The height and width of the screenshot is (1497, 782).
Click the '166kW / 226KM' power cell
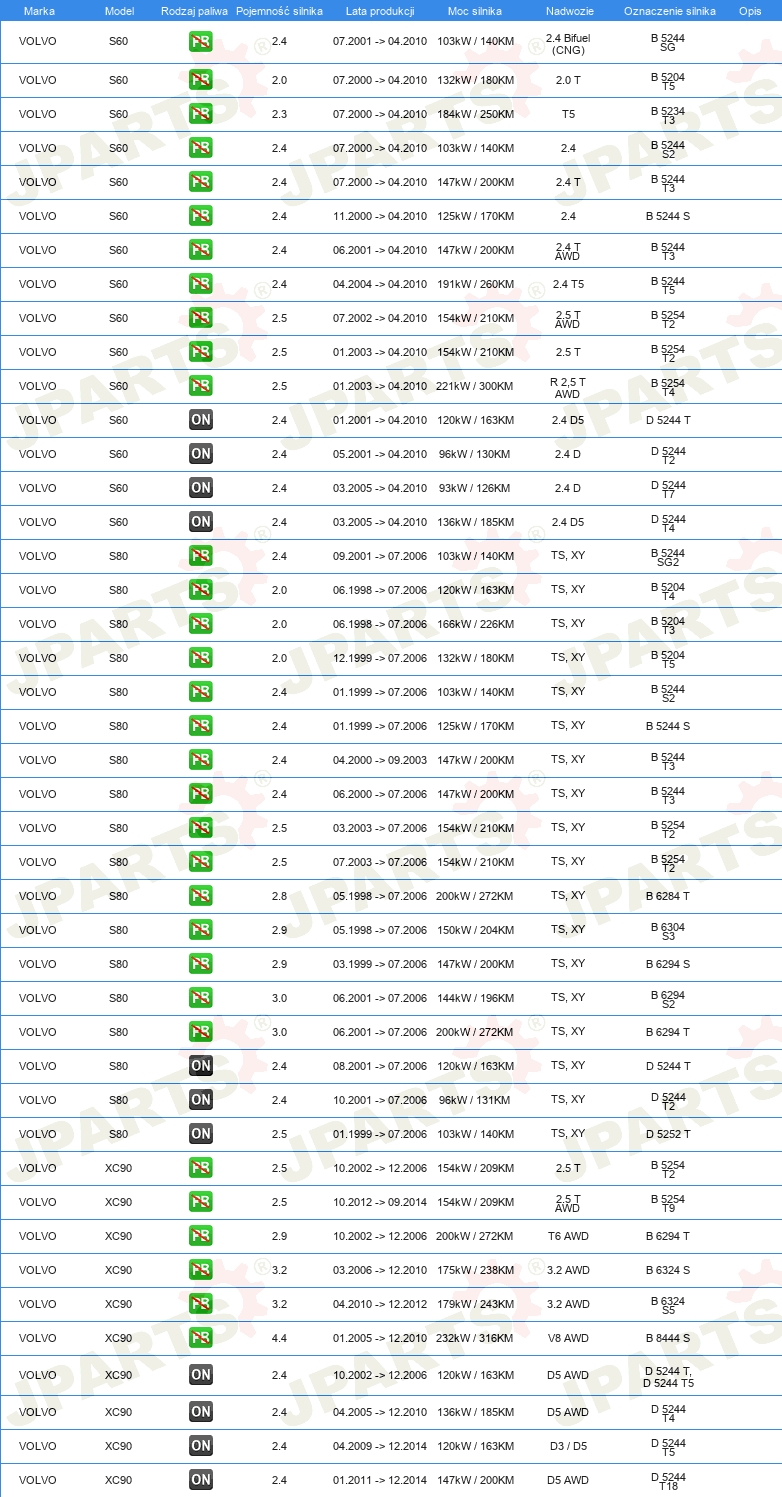tap(476, 624)
